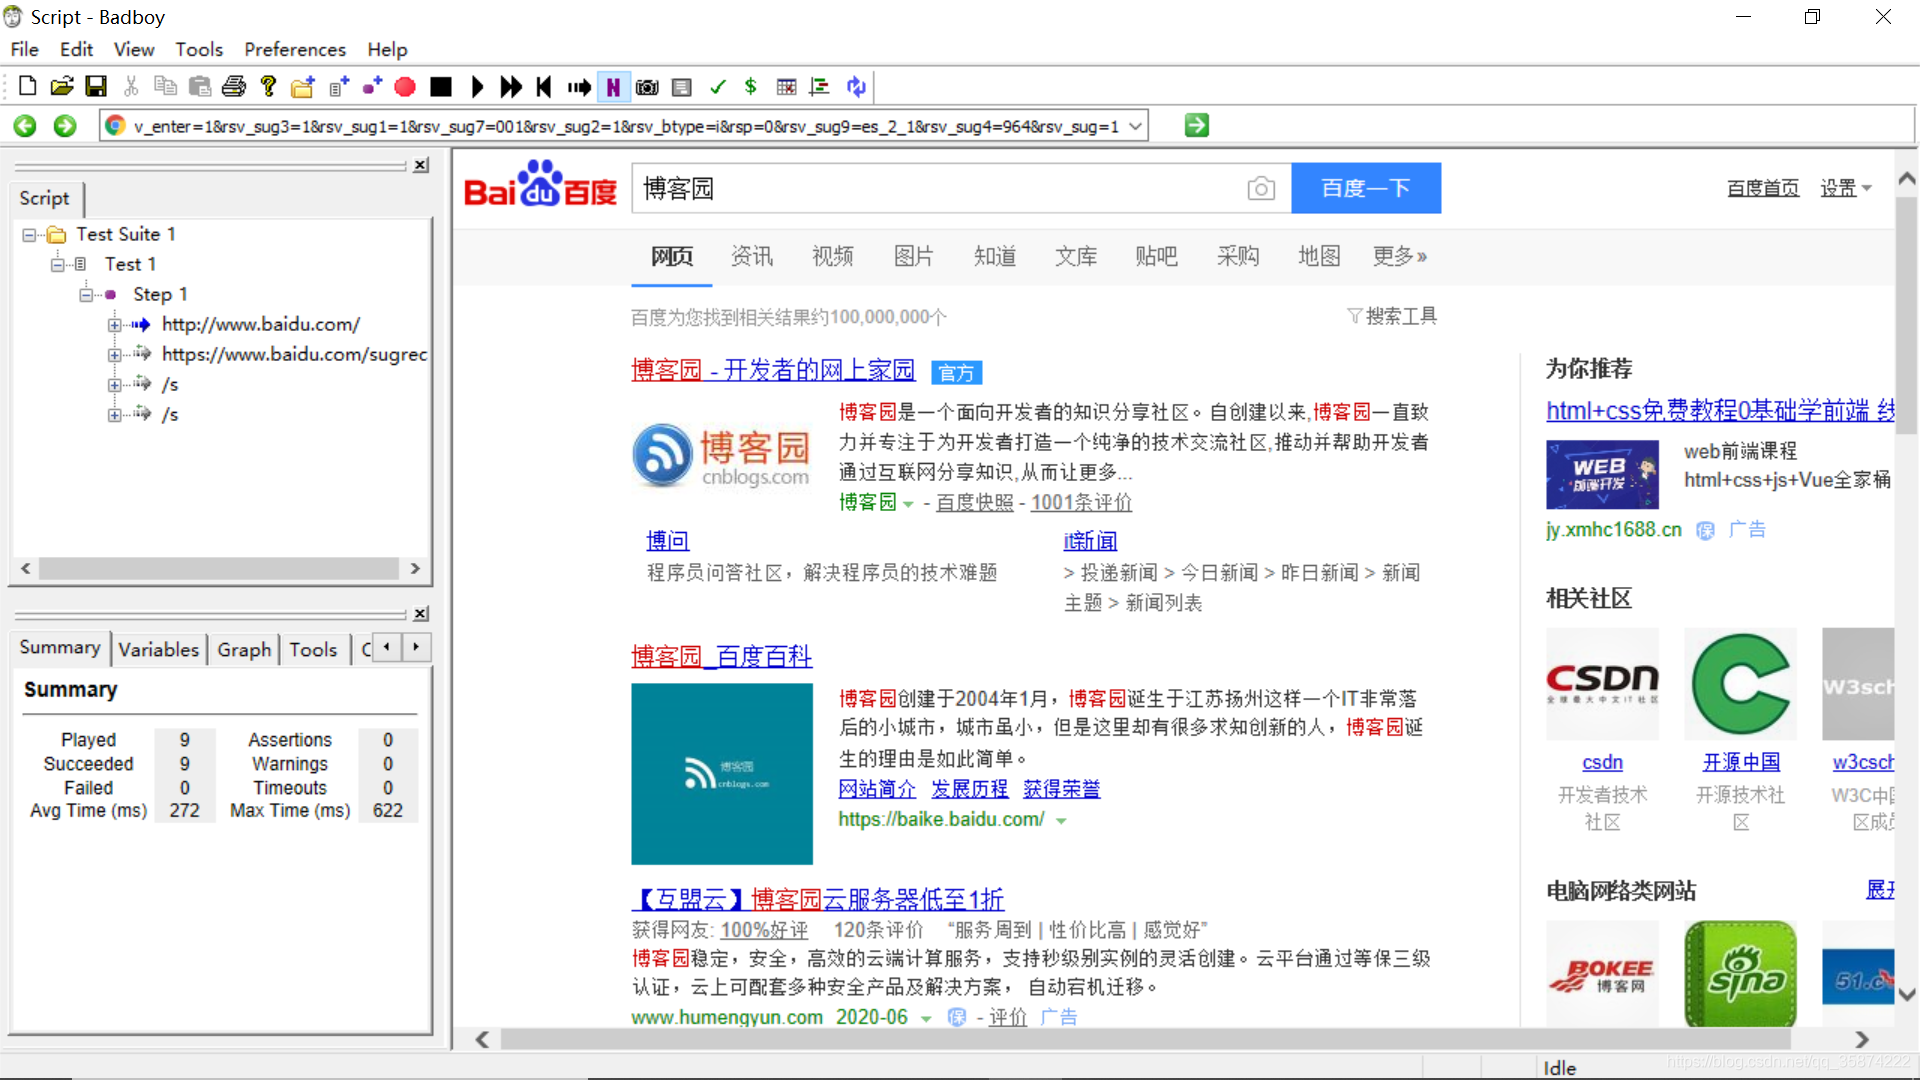
Task: Play the script with the single arrow
Action: 477,87
